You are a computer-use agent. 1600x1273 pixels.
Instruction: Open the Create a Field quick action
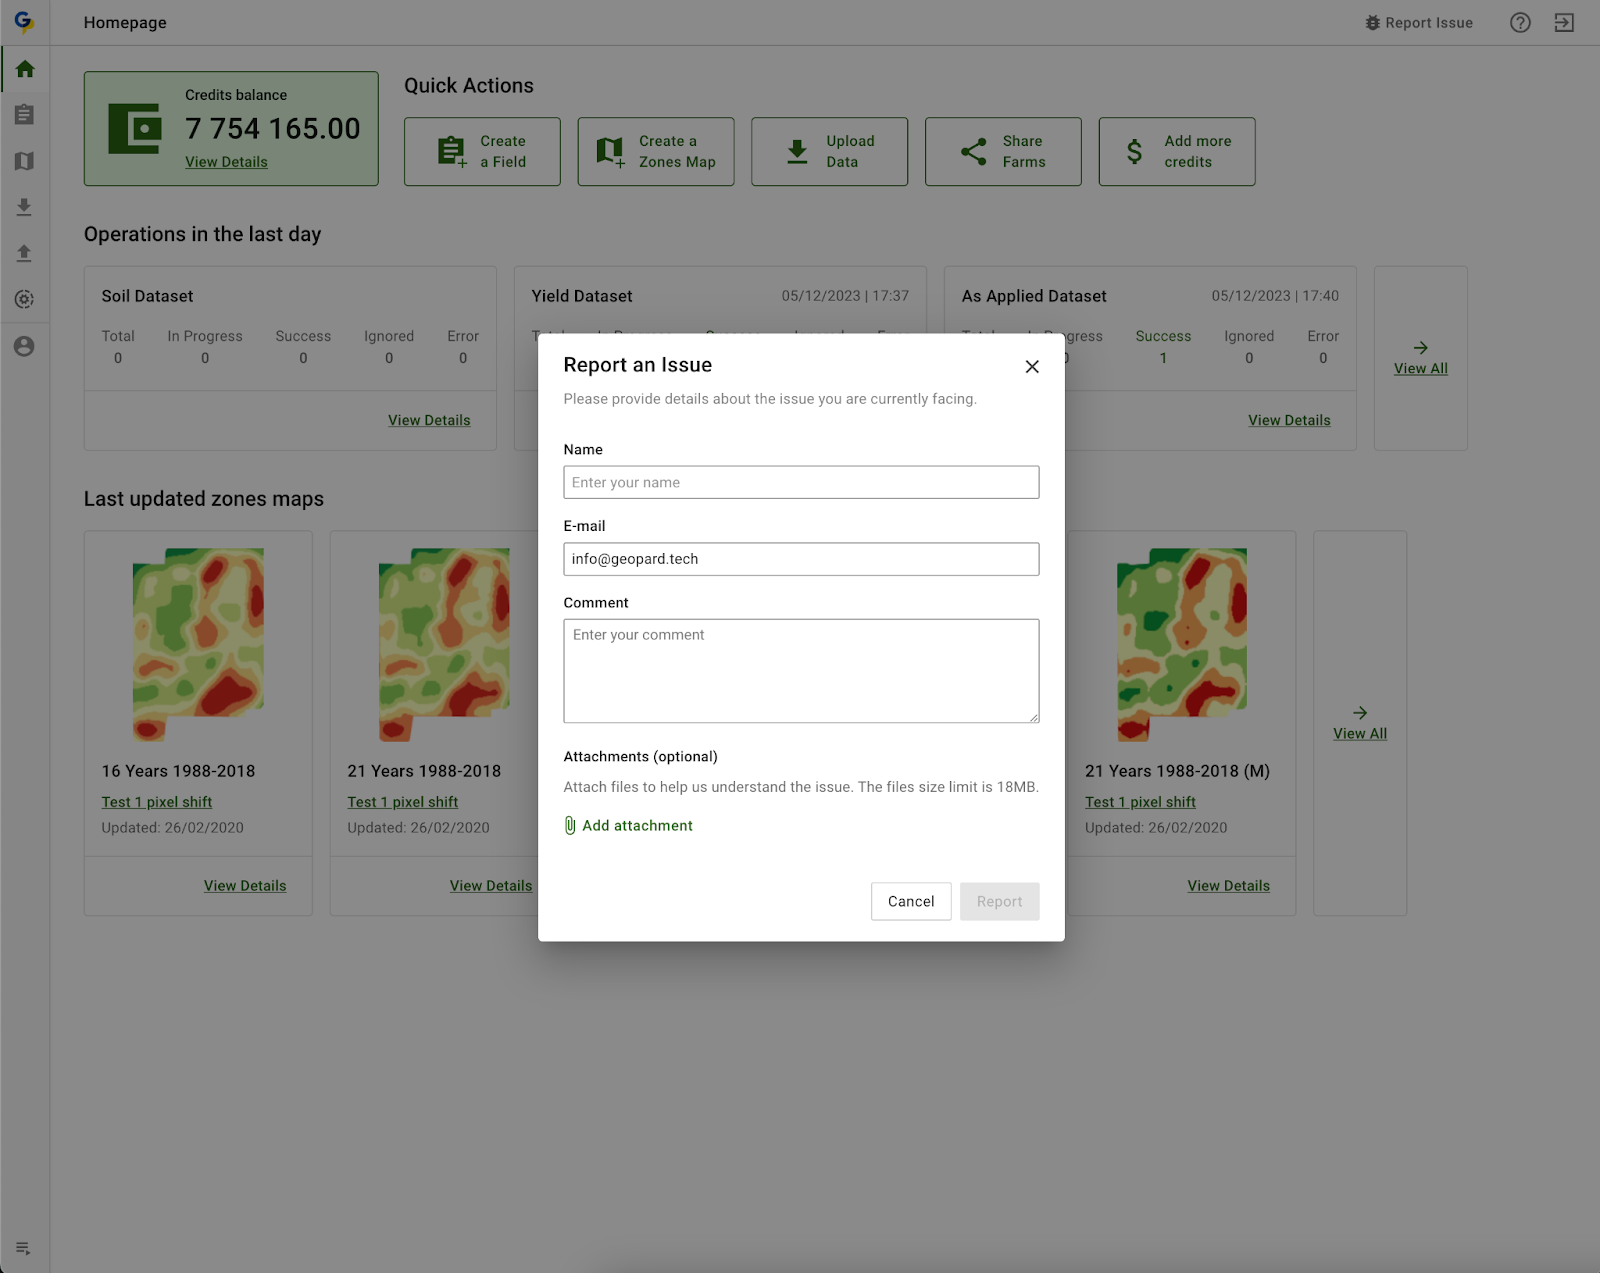click(x=482, y=152)
